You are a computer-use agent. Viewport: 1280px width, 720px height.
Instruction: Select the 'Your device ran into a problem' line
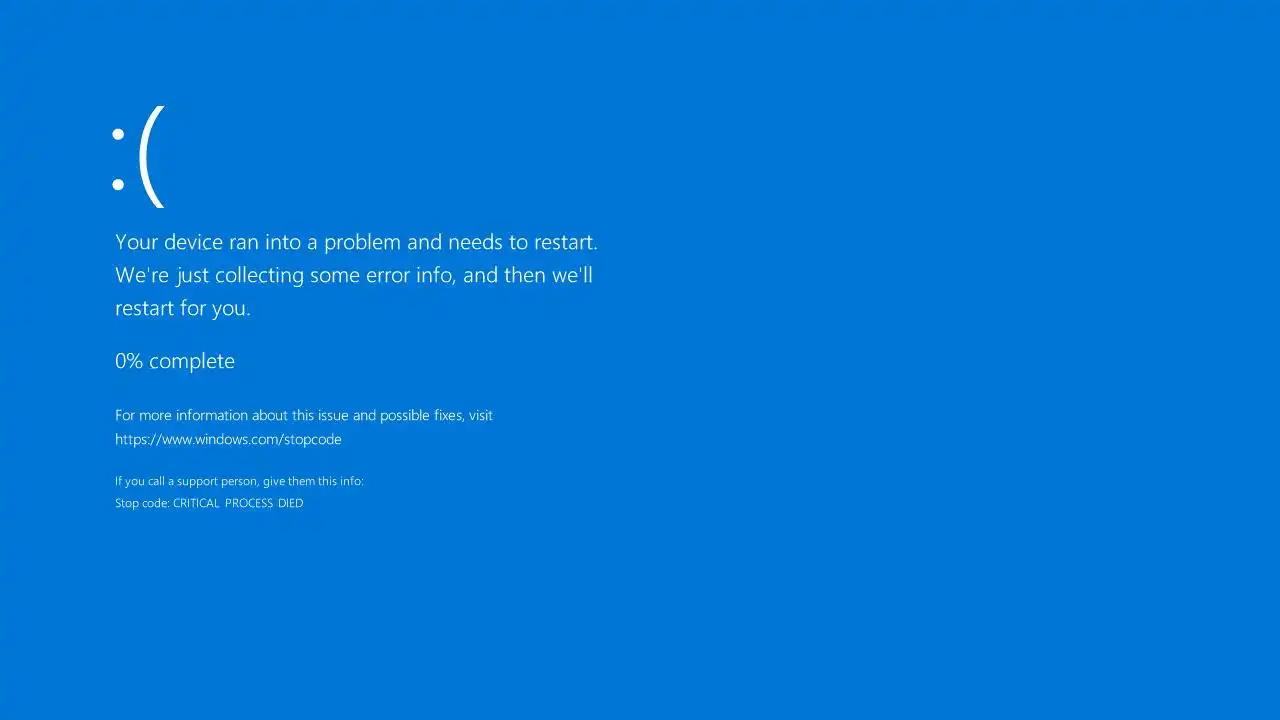click(356, 242)
